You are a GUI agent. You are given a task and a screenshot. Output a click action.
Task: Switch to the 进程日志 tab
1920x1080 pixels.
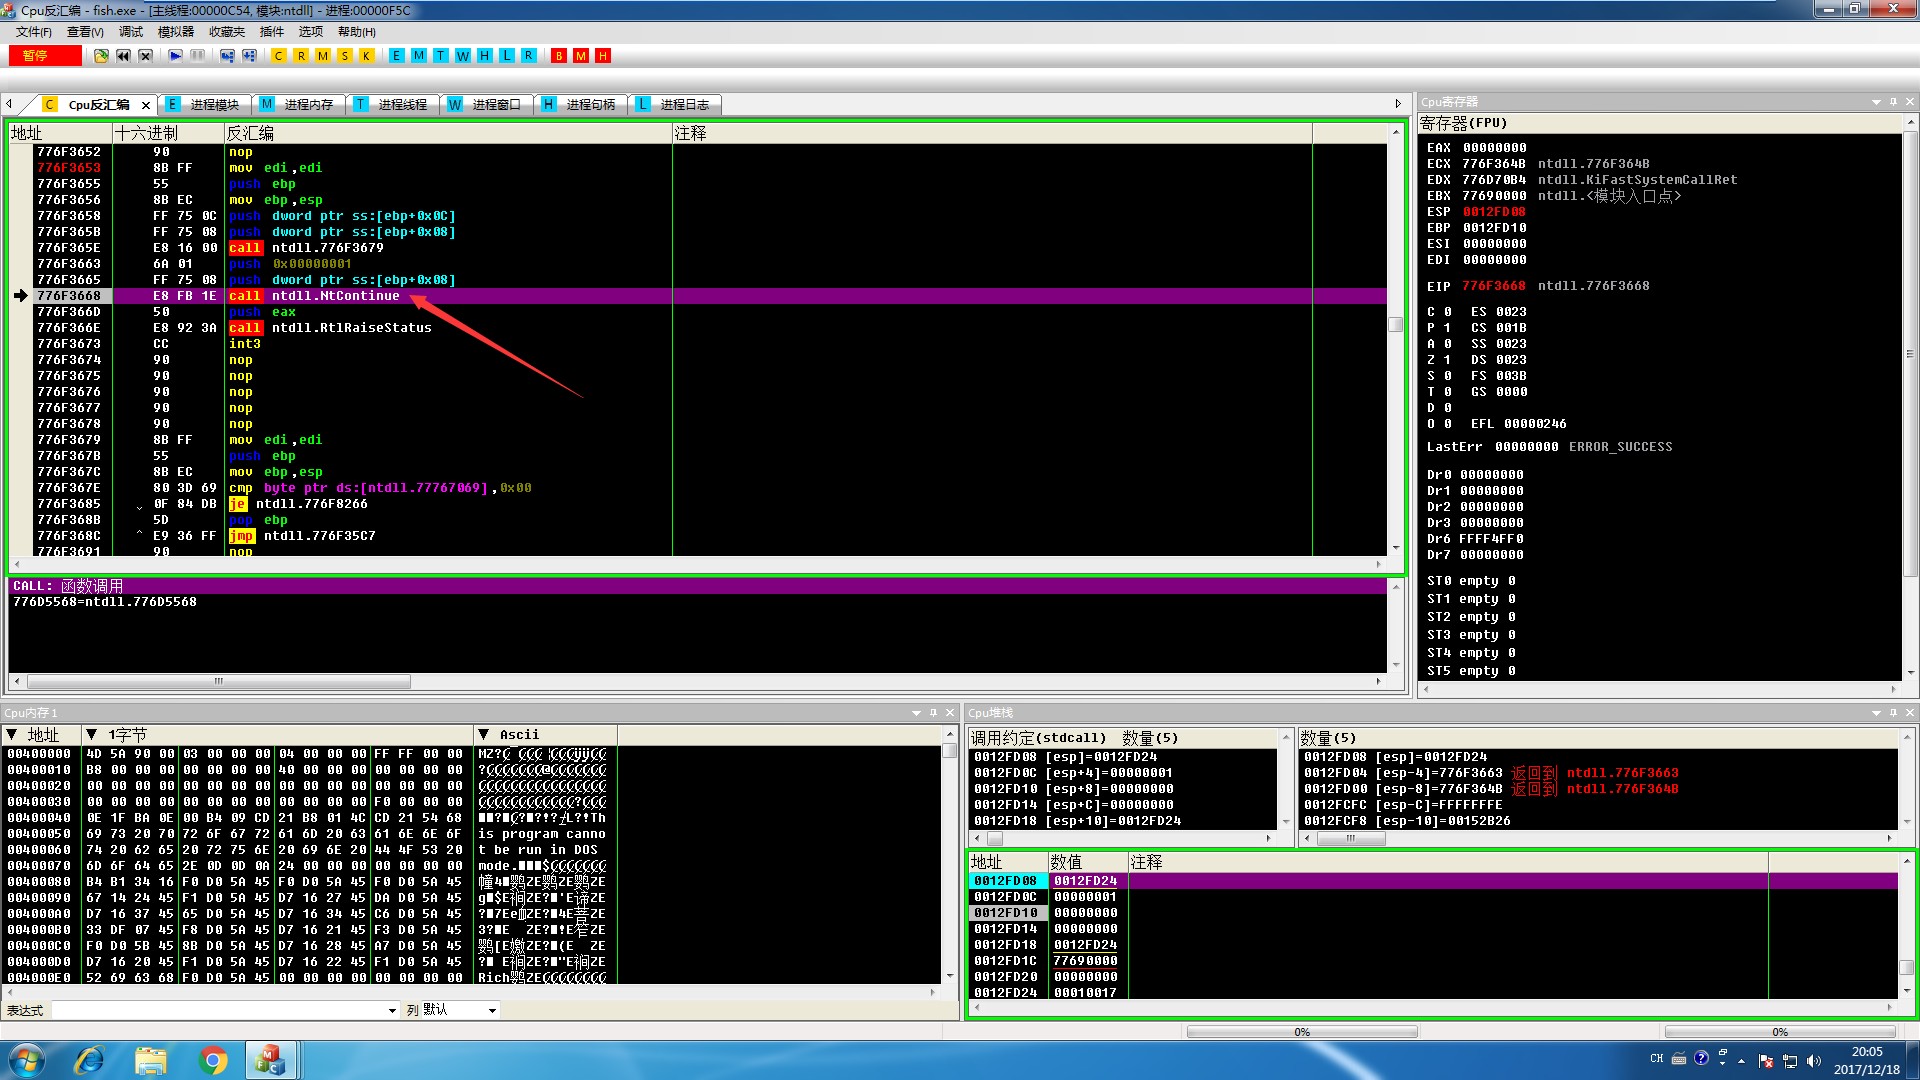(673, 104)
